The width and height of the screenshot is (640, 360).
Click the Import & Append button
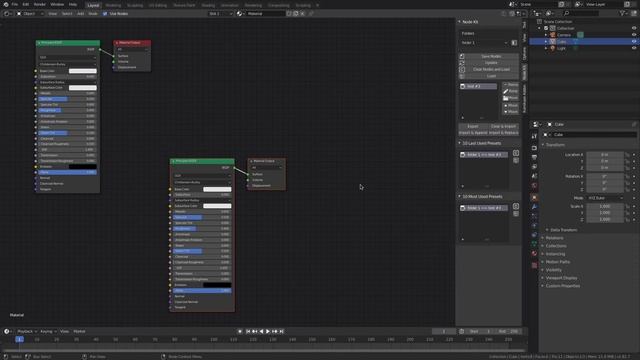(473, 133)
